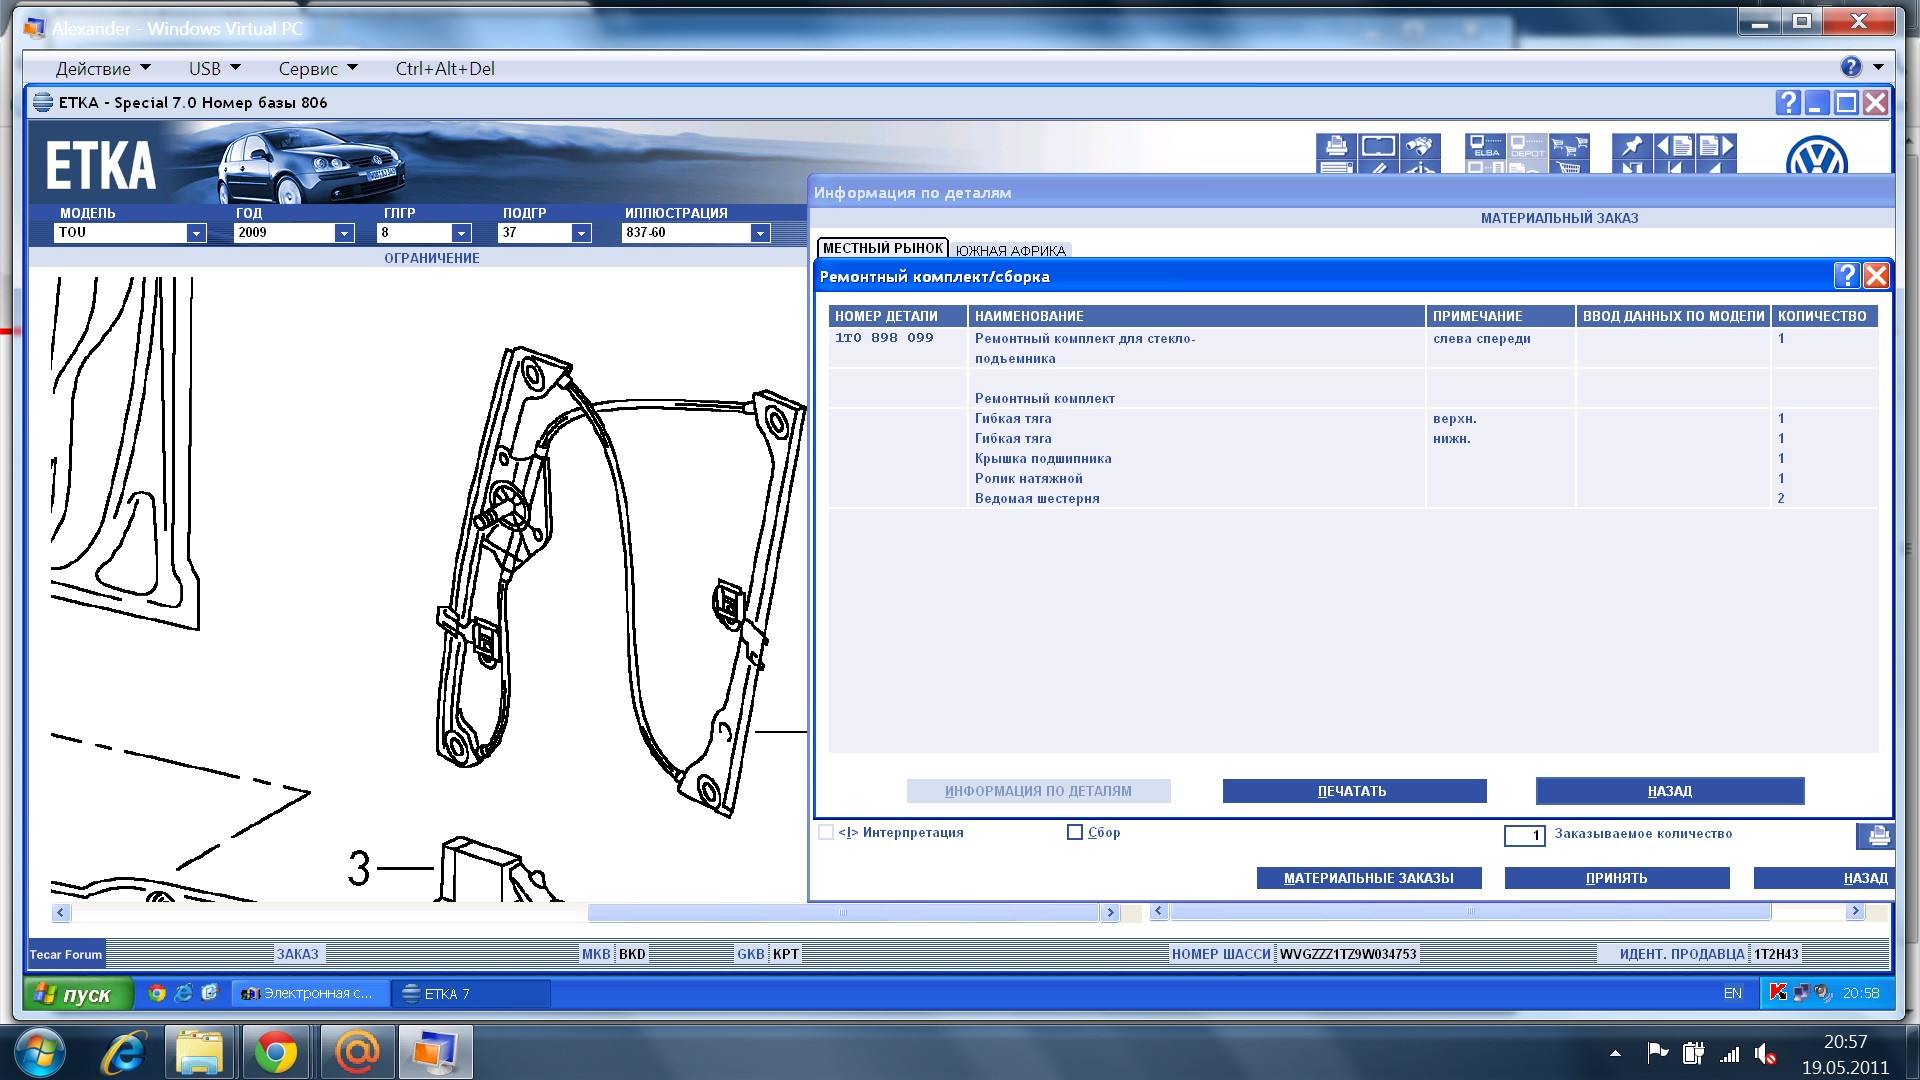Go to previous page icon
Image resolution: width=1920 pixels, height=1080 pixels.
point(1674,146)
